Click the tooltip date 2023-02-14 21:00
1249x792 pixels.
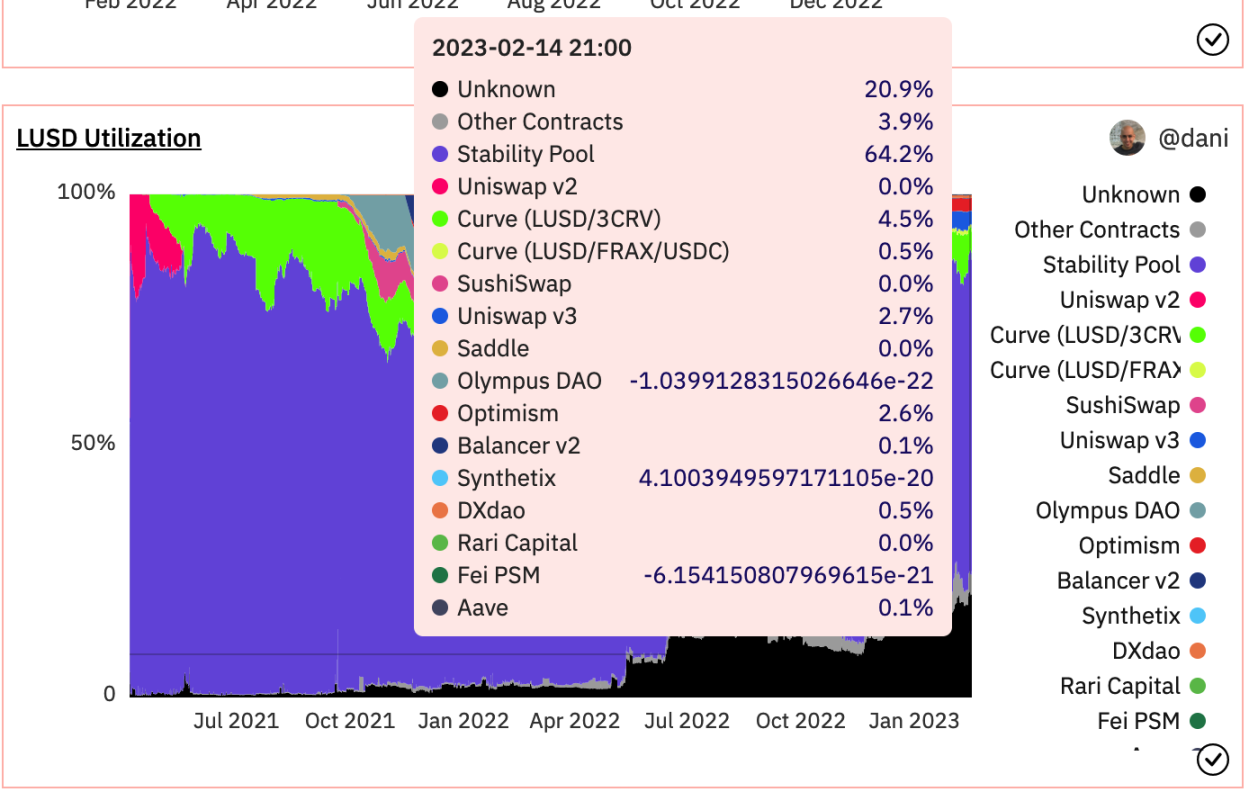(531, 48)
